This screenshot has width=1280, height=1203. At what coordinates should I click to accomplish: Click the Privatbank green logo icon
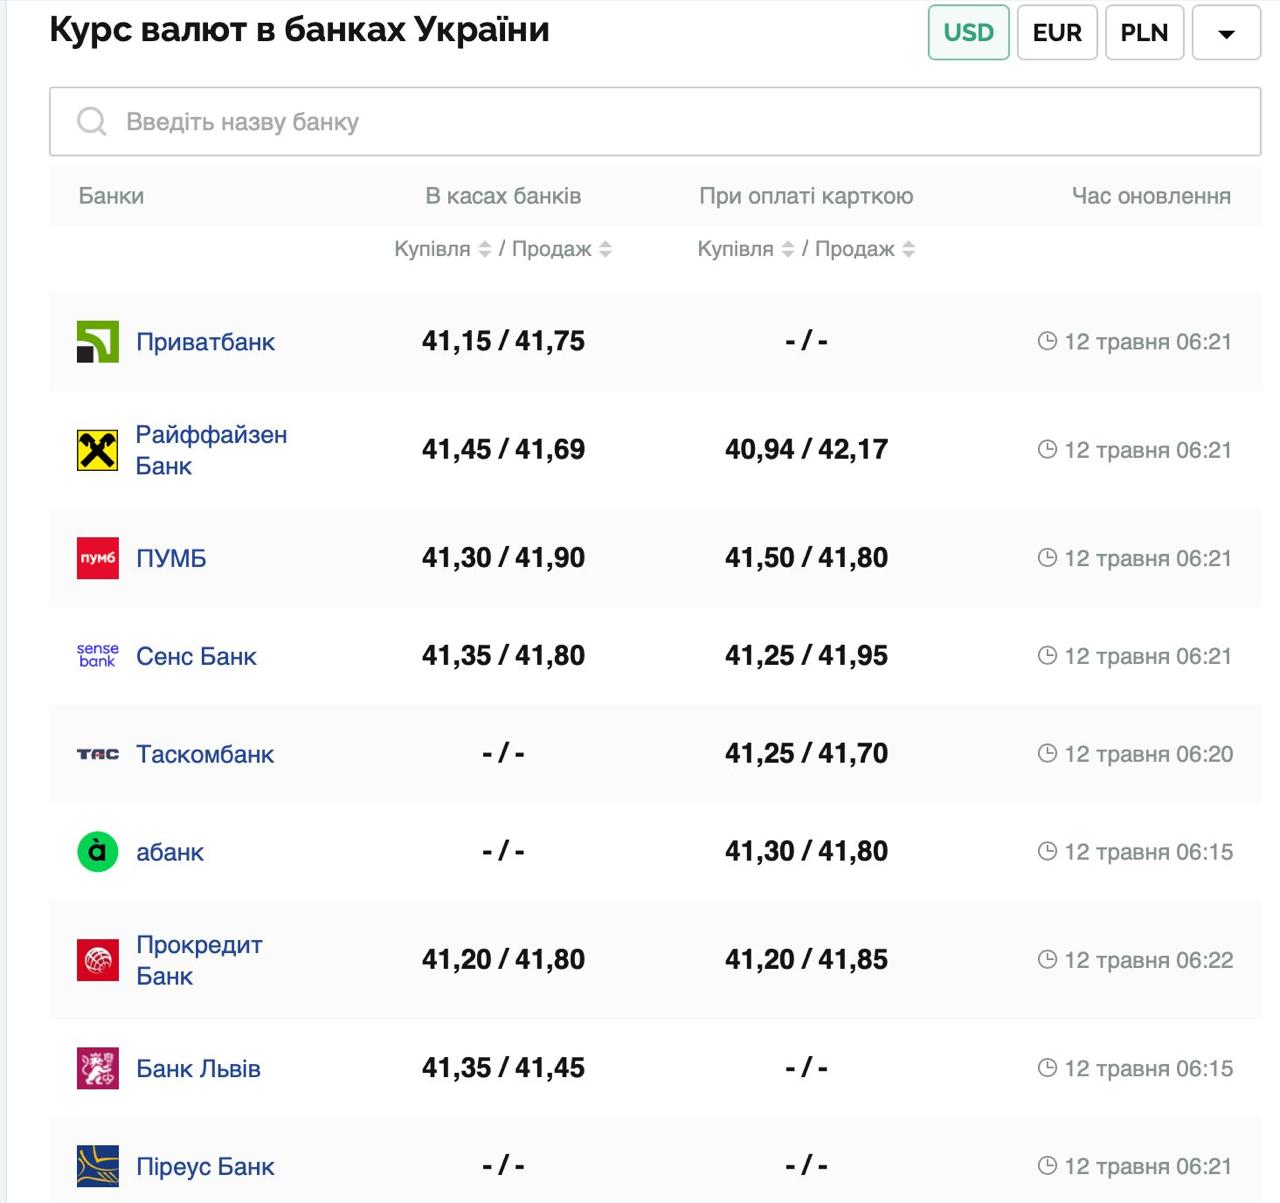tap(98, 342)
